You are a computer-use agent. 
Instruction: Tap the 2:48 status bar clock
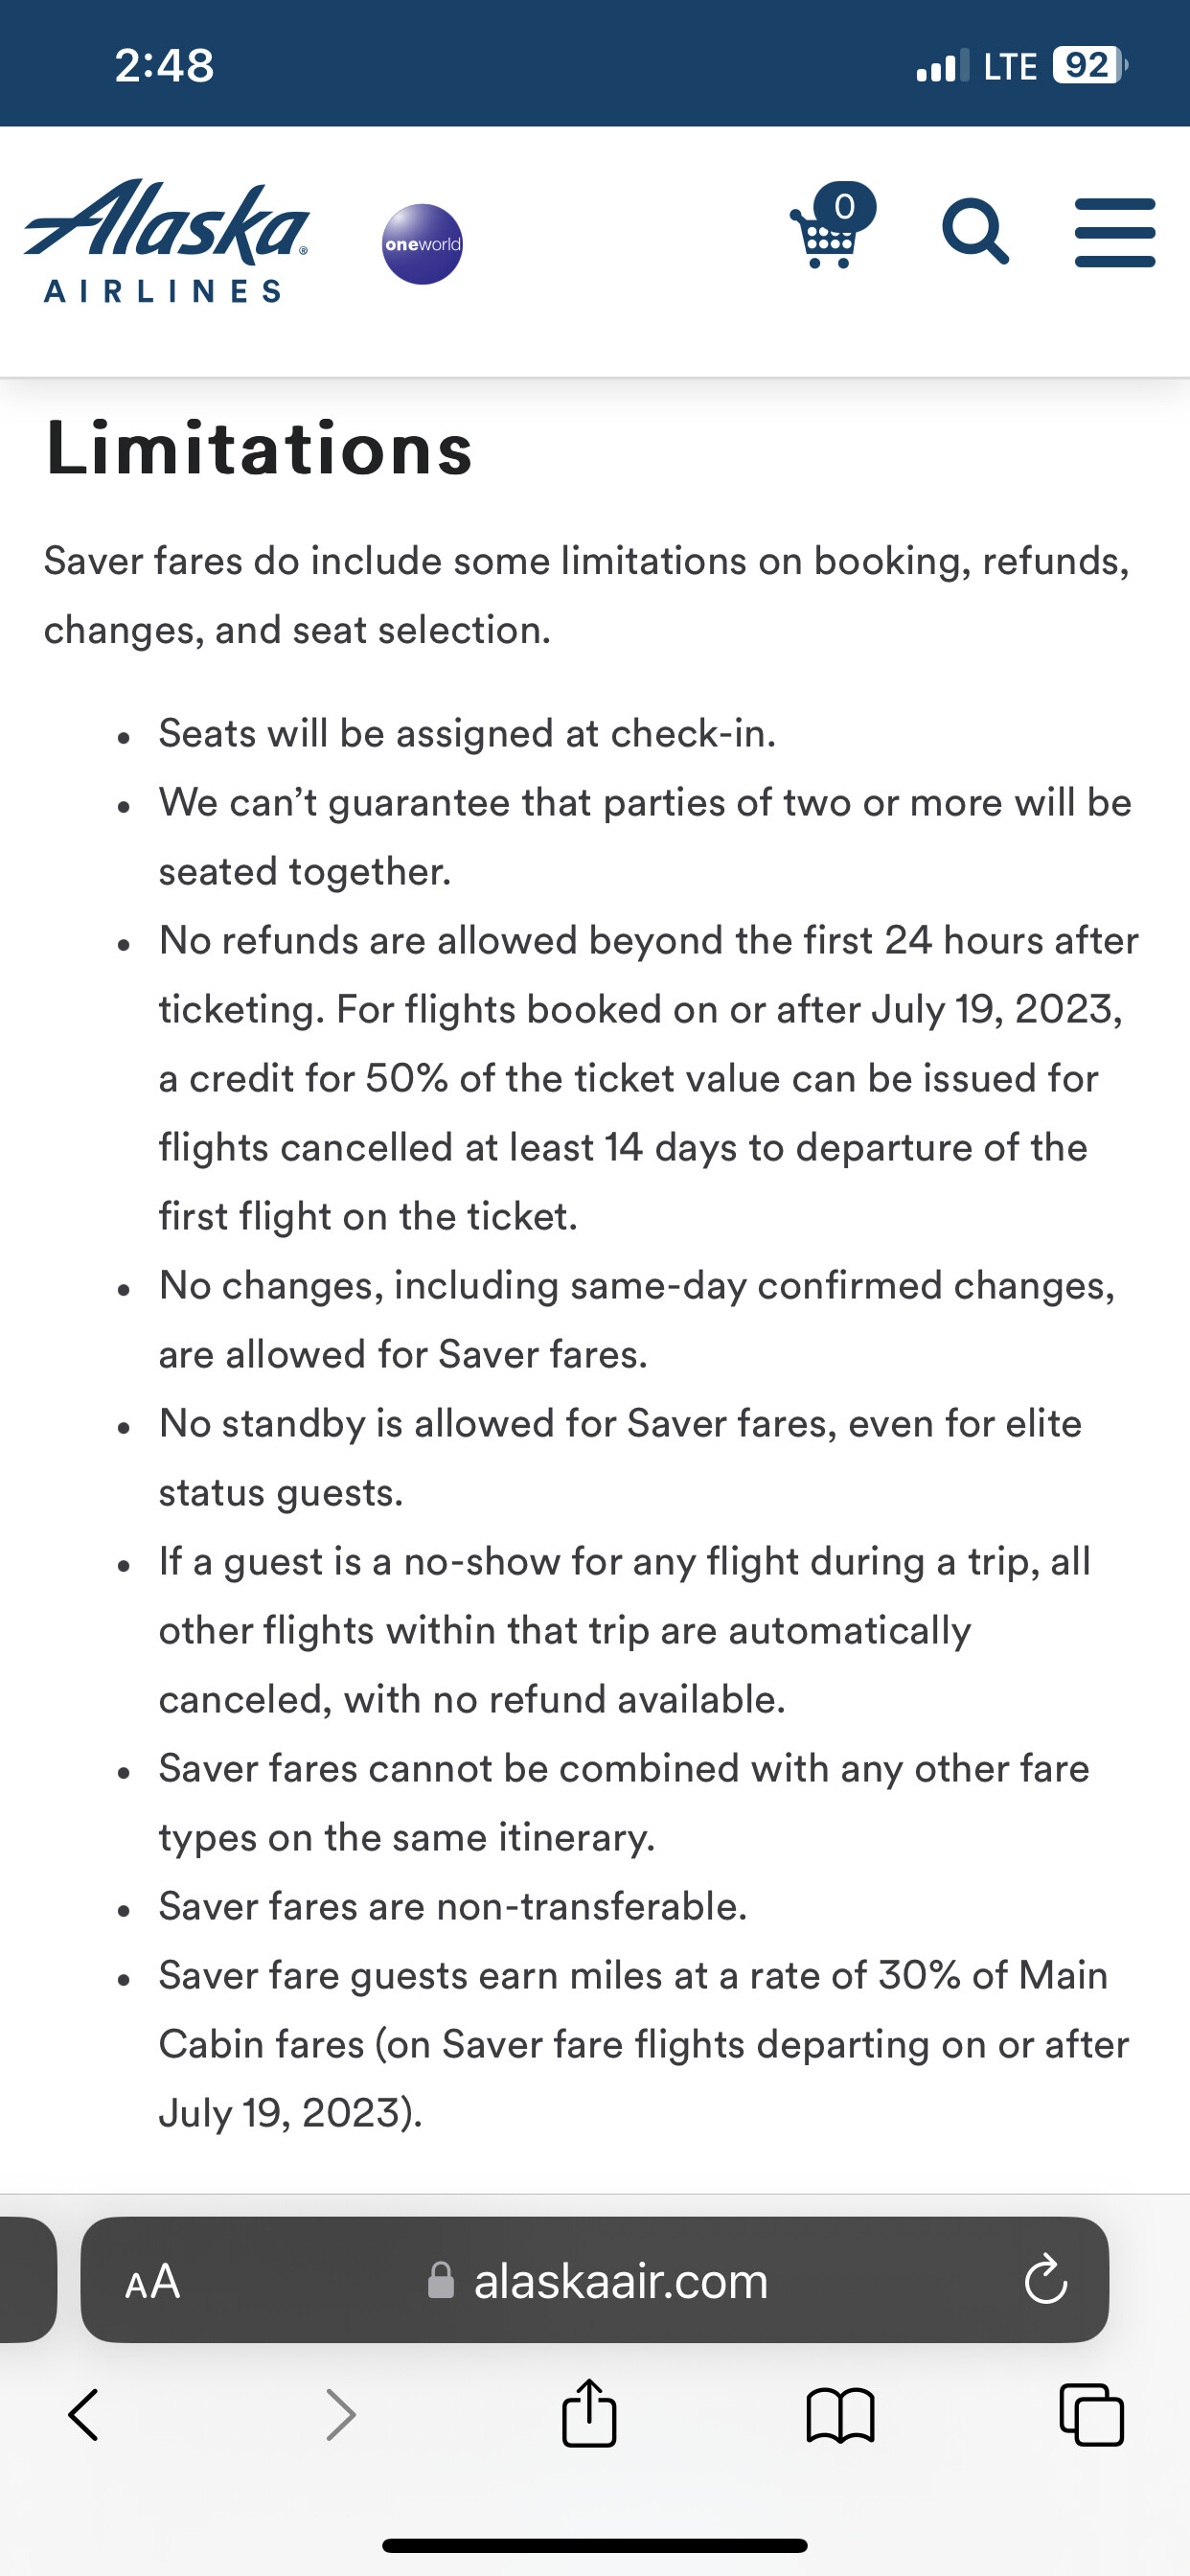pos(164,66)
